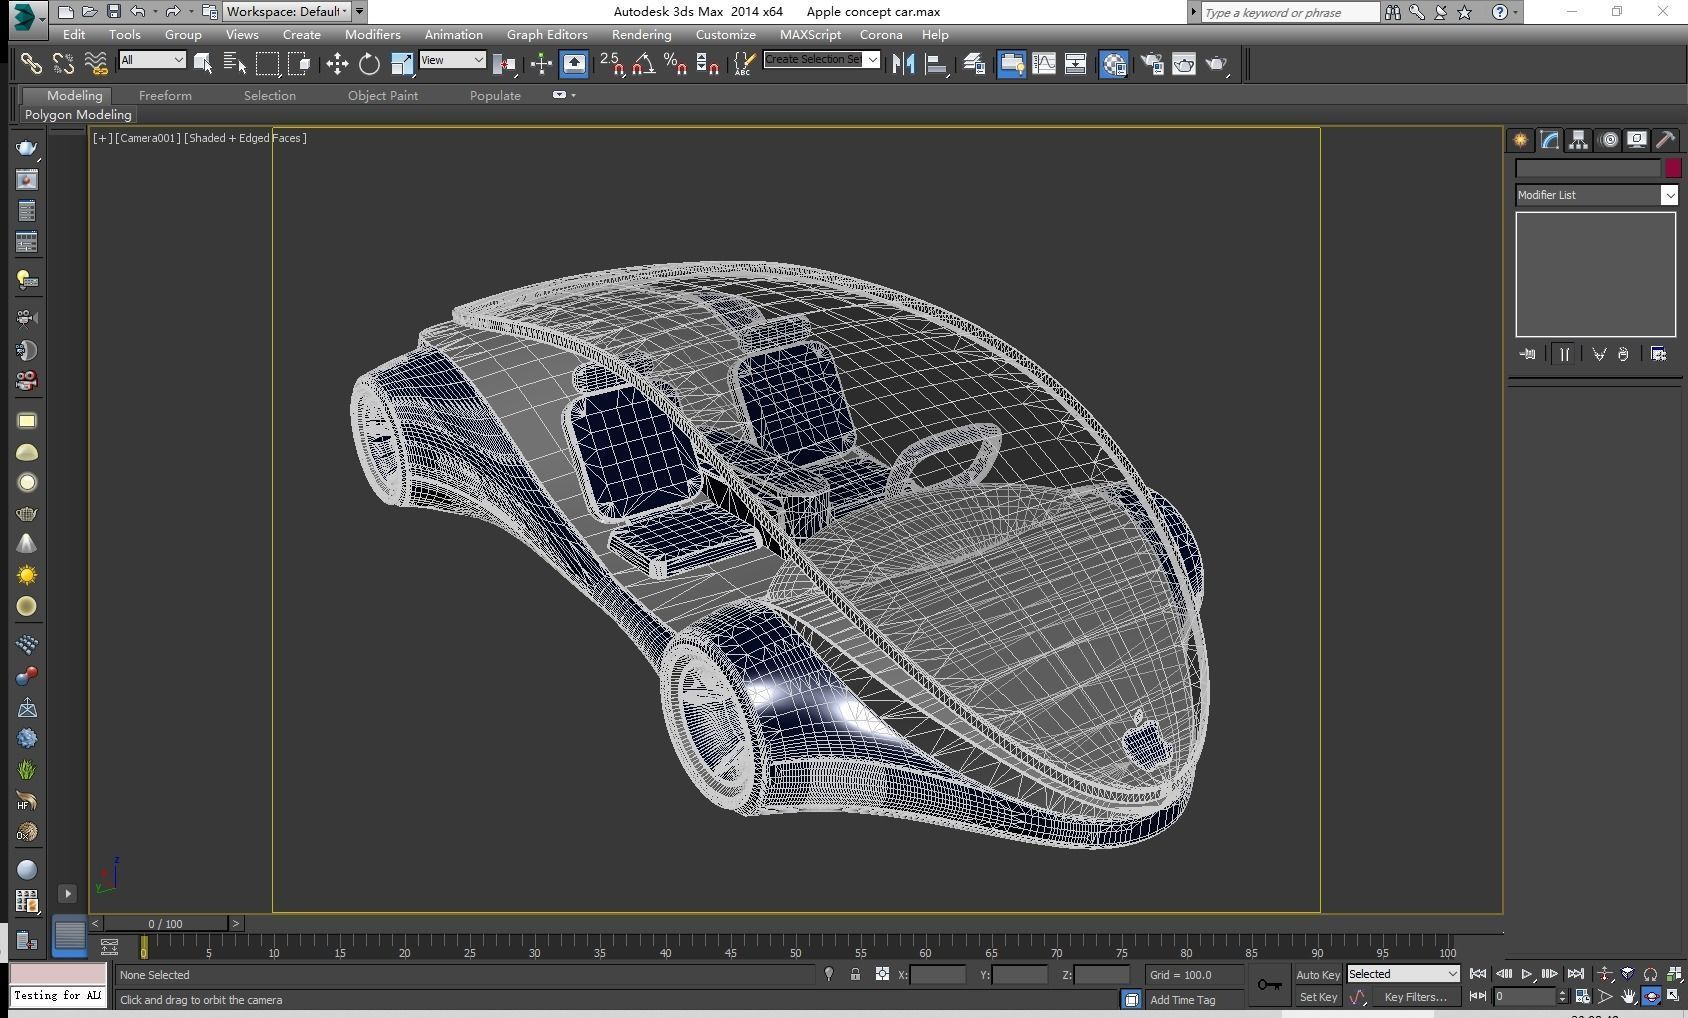Choose the Bind to Space Warp tool
Screen dimensions: 1688x1018
(96, 64)
